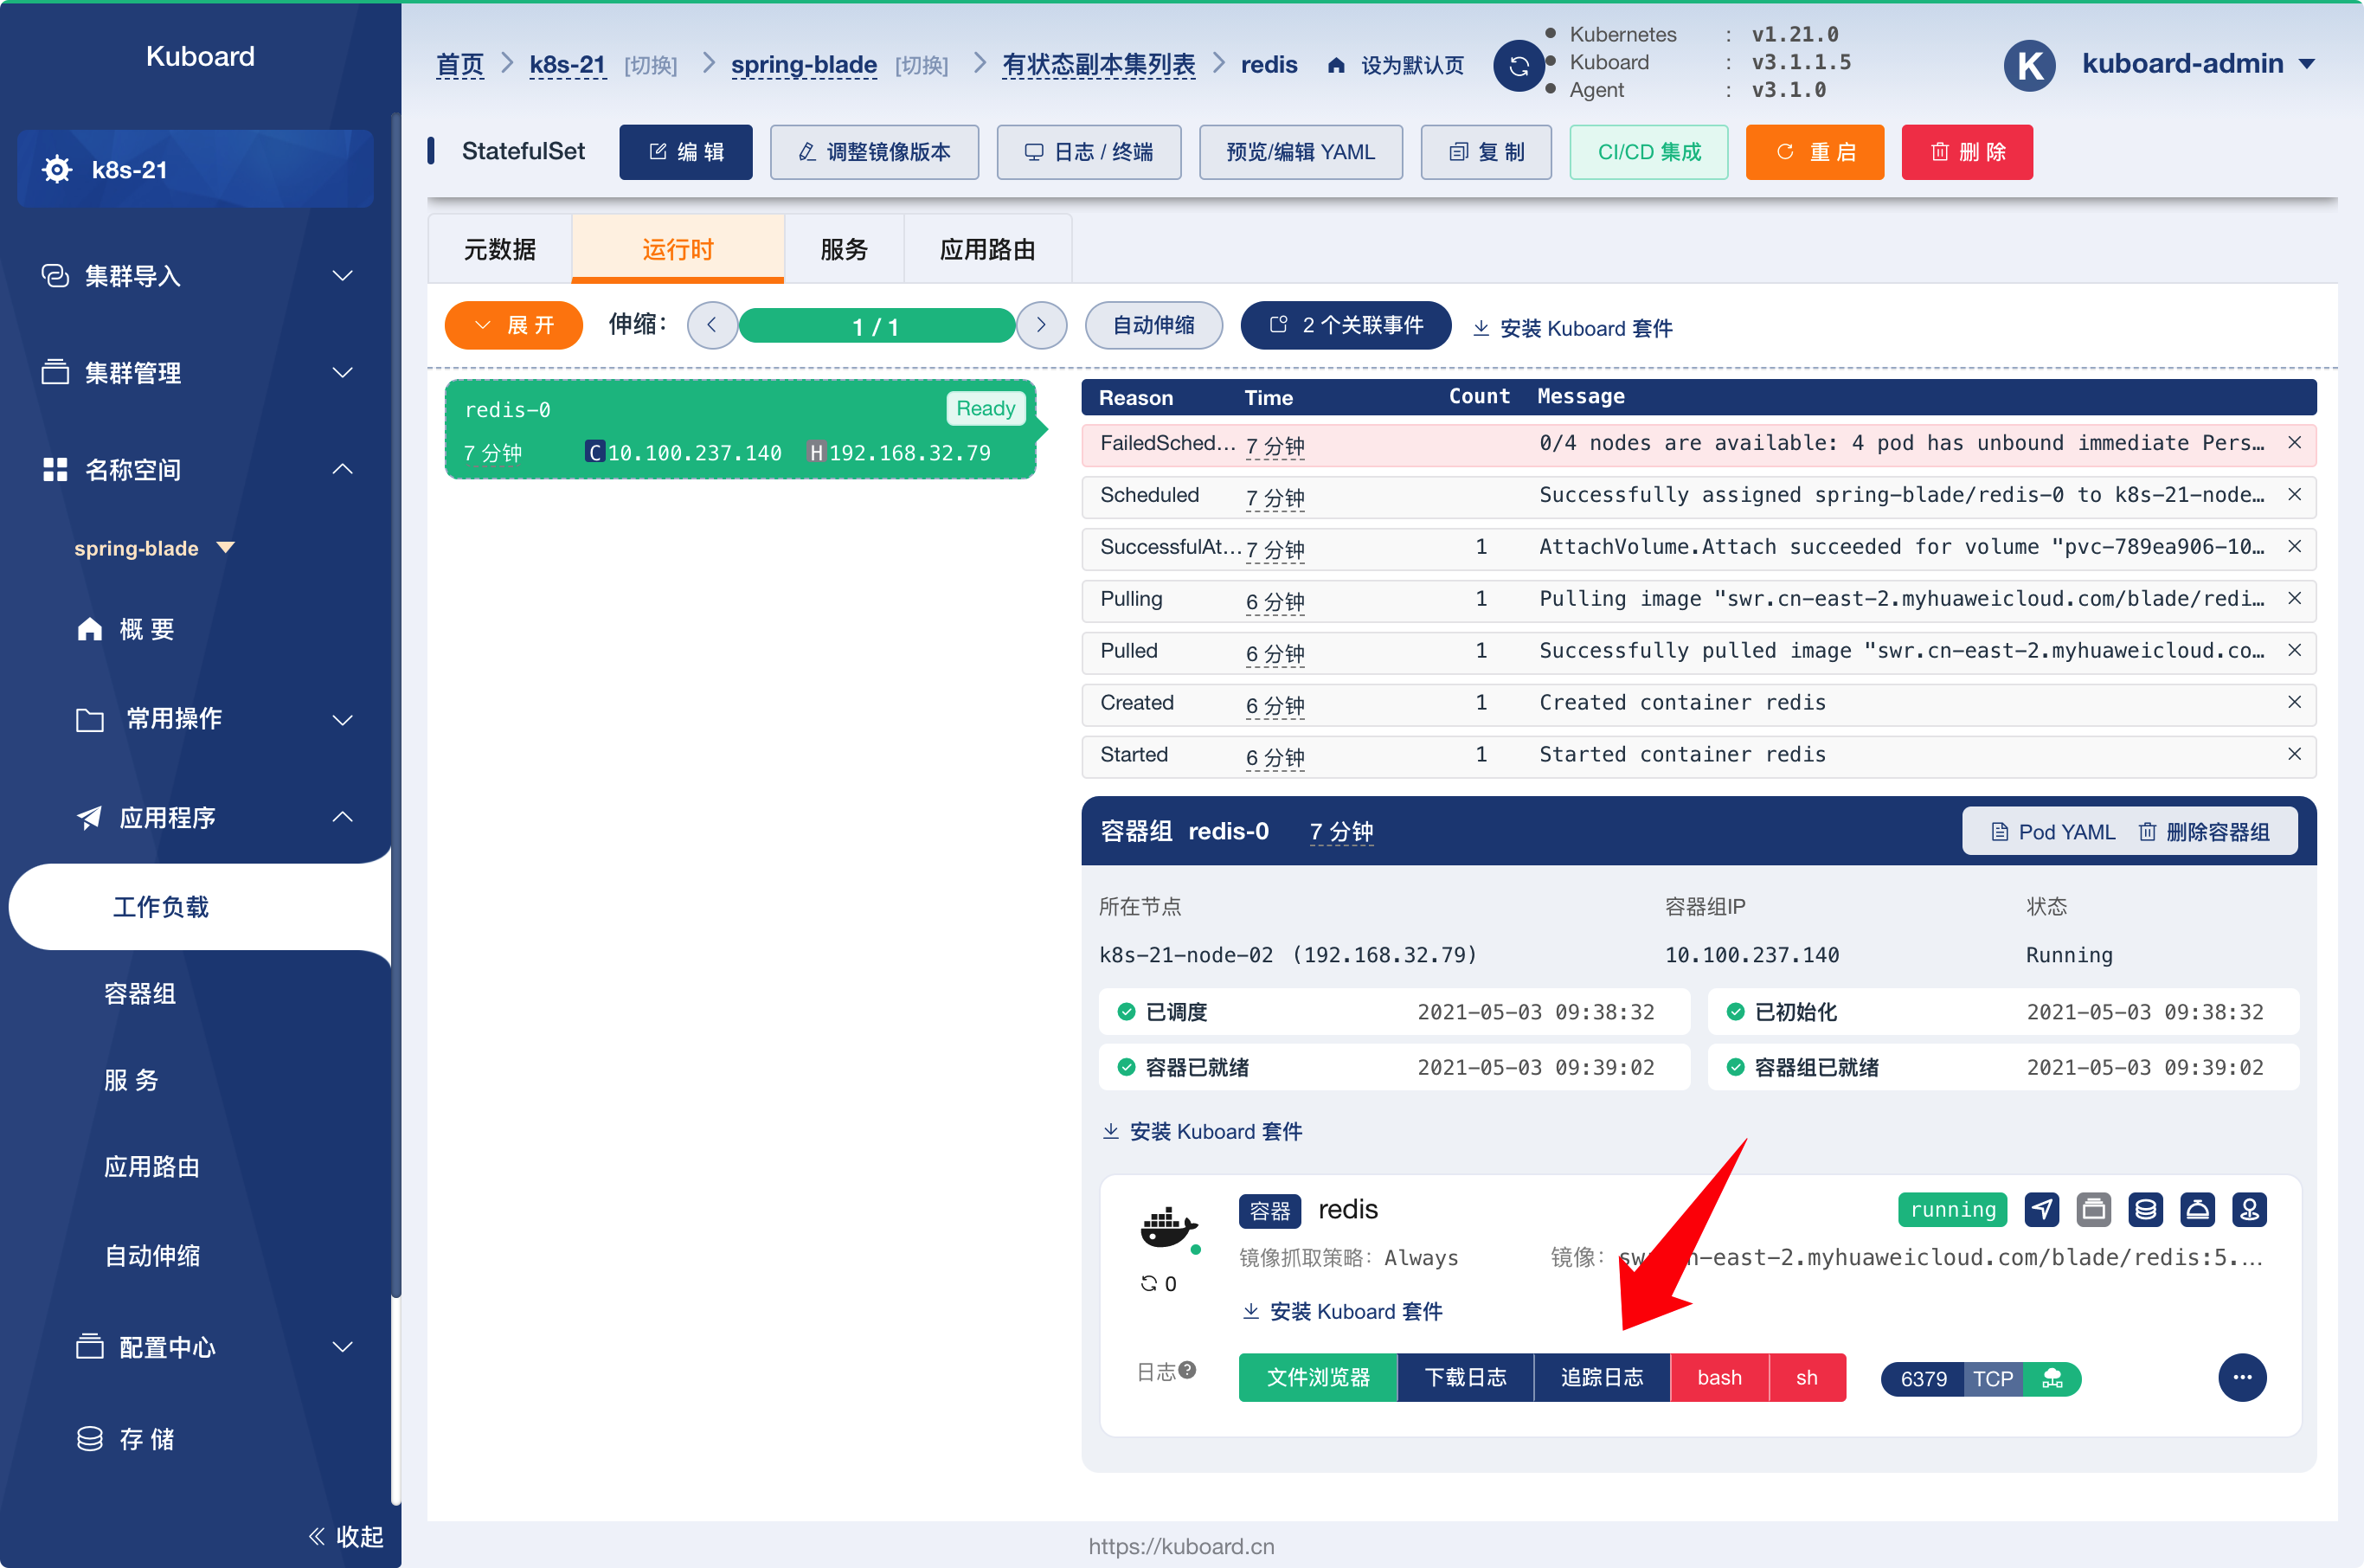2364x1568 pixels.
Task: Dismiss the Created event row
Action: pos(2294,702)
